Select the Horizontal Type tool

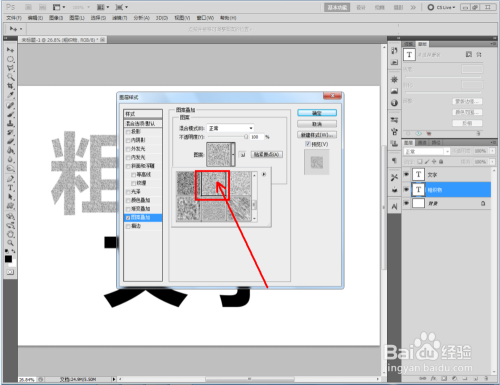[x=10, y=188]
